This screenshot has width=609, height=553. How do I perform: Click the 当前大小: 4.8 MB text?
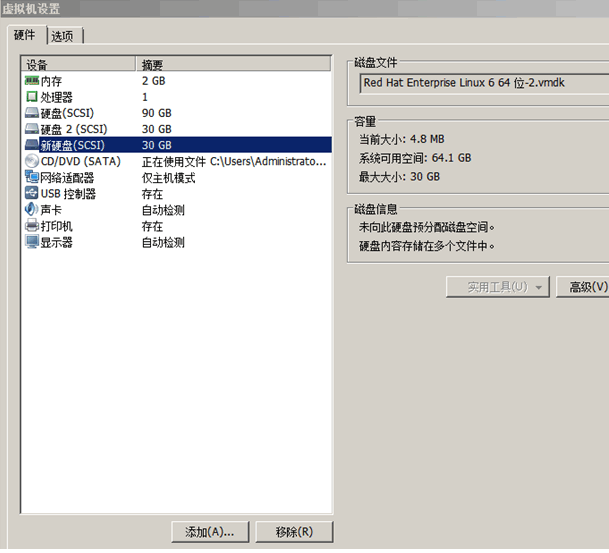[x=402, y=139]
